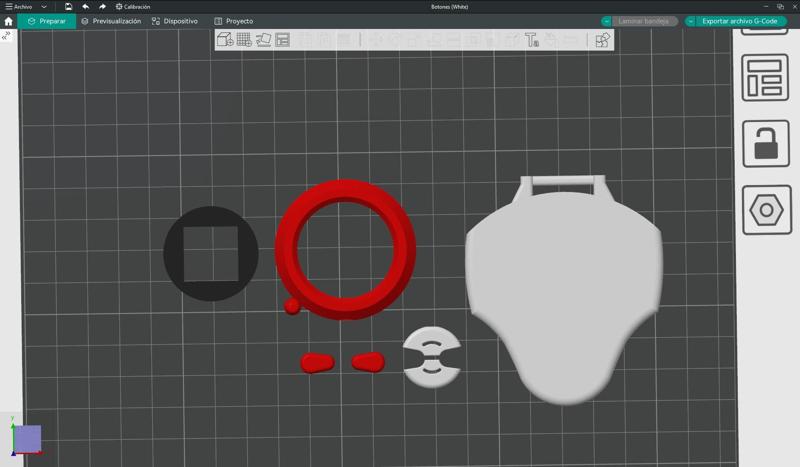Screen dimensions: 800x467
Task: Redo the action with the right-curved arrow icon
Action: click(x=102, y=7)
